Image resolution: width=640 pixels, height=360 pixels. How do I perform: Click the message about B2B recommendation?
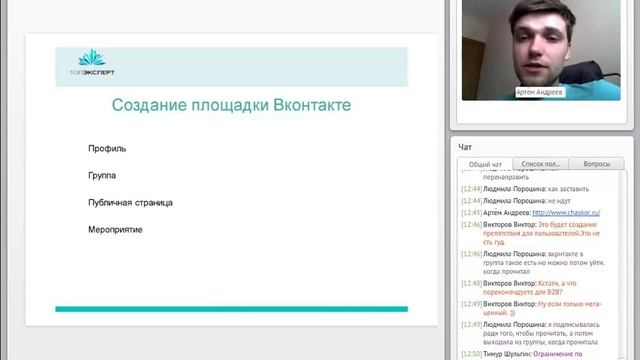click(519, 287)
